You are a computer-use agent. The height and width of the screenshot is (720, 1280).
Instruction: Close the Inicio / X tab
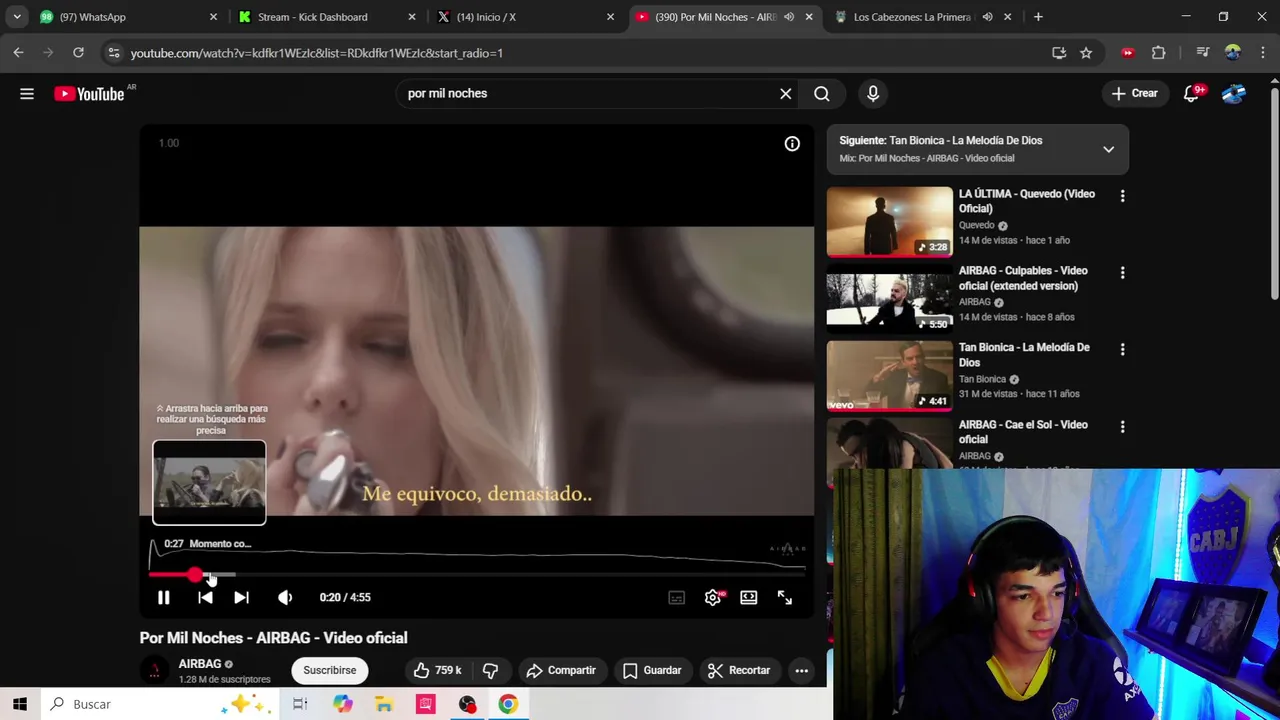(x=610, y=17)
